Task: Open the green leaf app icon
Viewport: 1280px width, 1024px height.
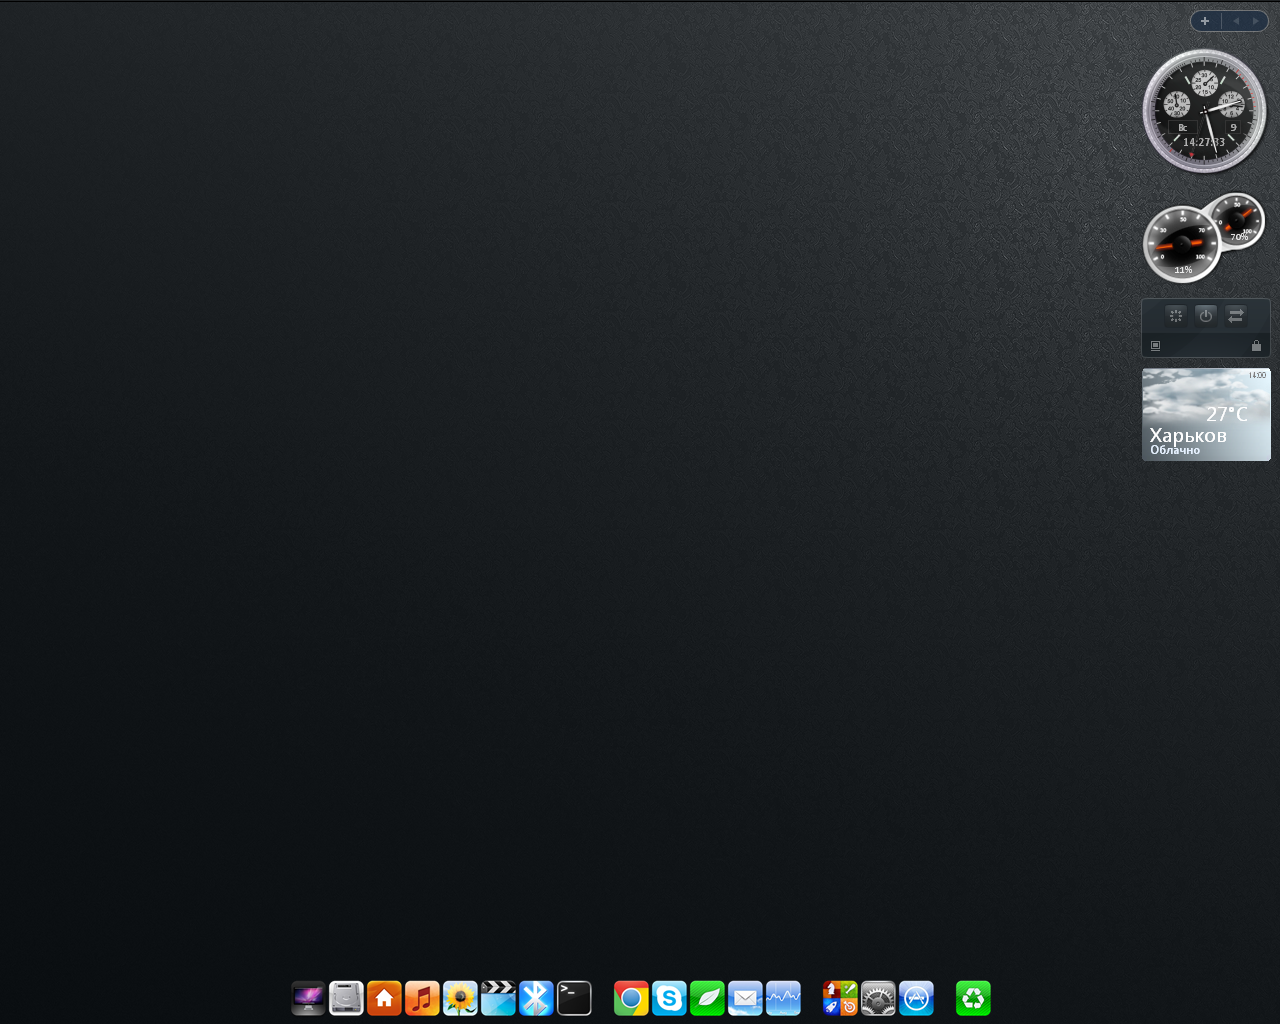Action: coord(707,998)
